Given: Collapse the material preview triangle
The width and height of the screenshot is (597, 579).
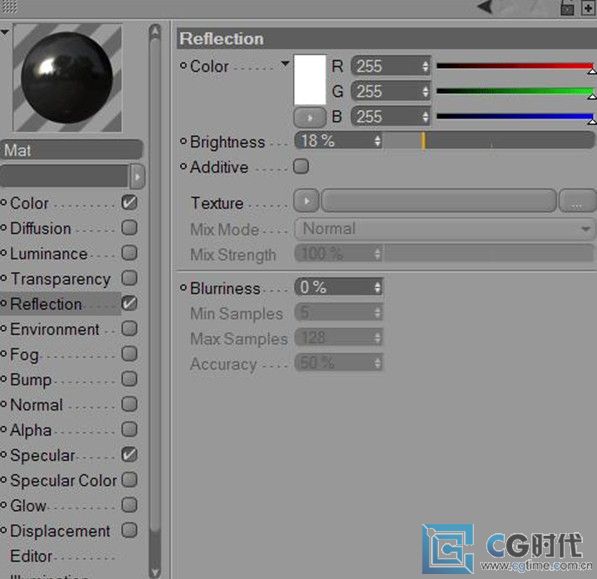Looking at the screenshot, I should 5,32.
